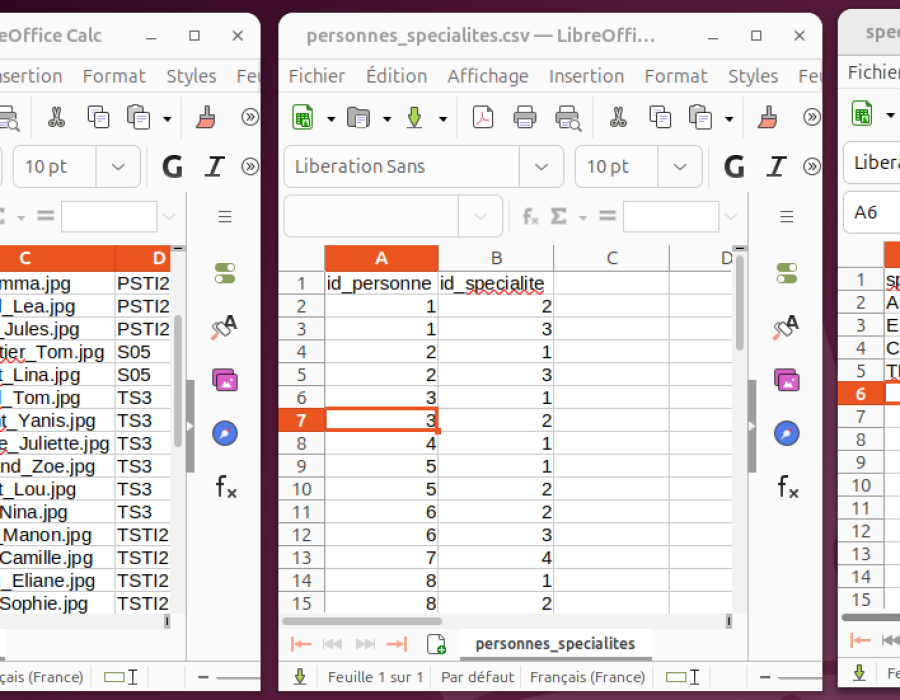The width and height of the screenshot is (900, 700).
Task: Open the Styles sidebar deck in the middle window
Action: [x=786, y=327]
